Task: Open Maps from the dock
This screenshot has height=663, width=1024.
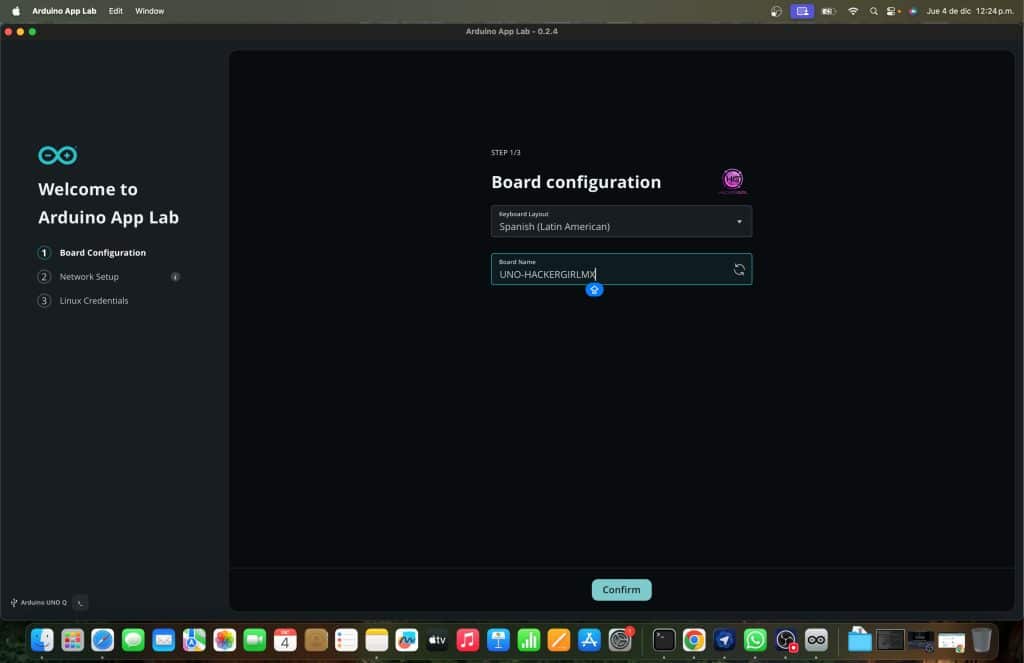Action: point(194,640)
